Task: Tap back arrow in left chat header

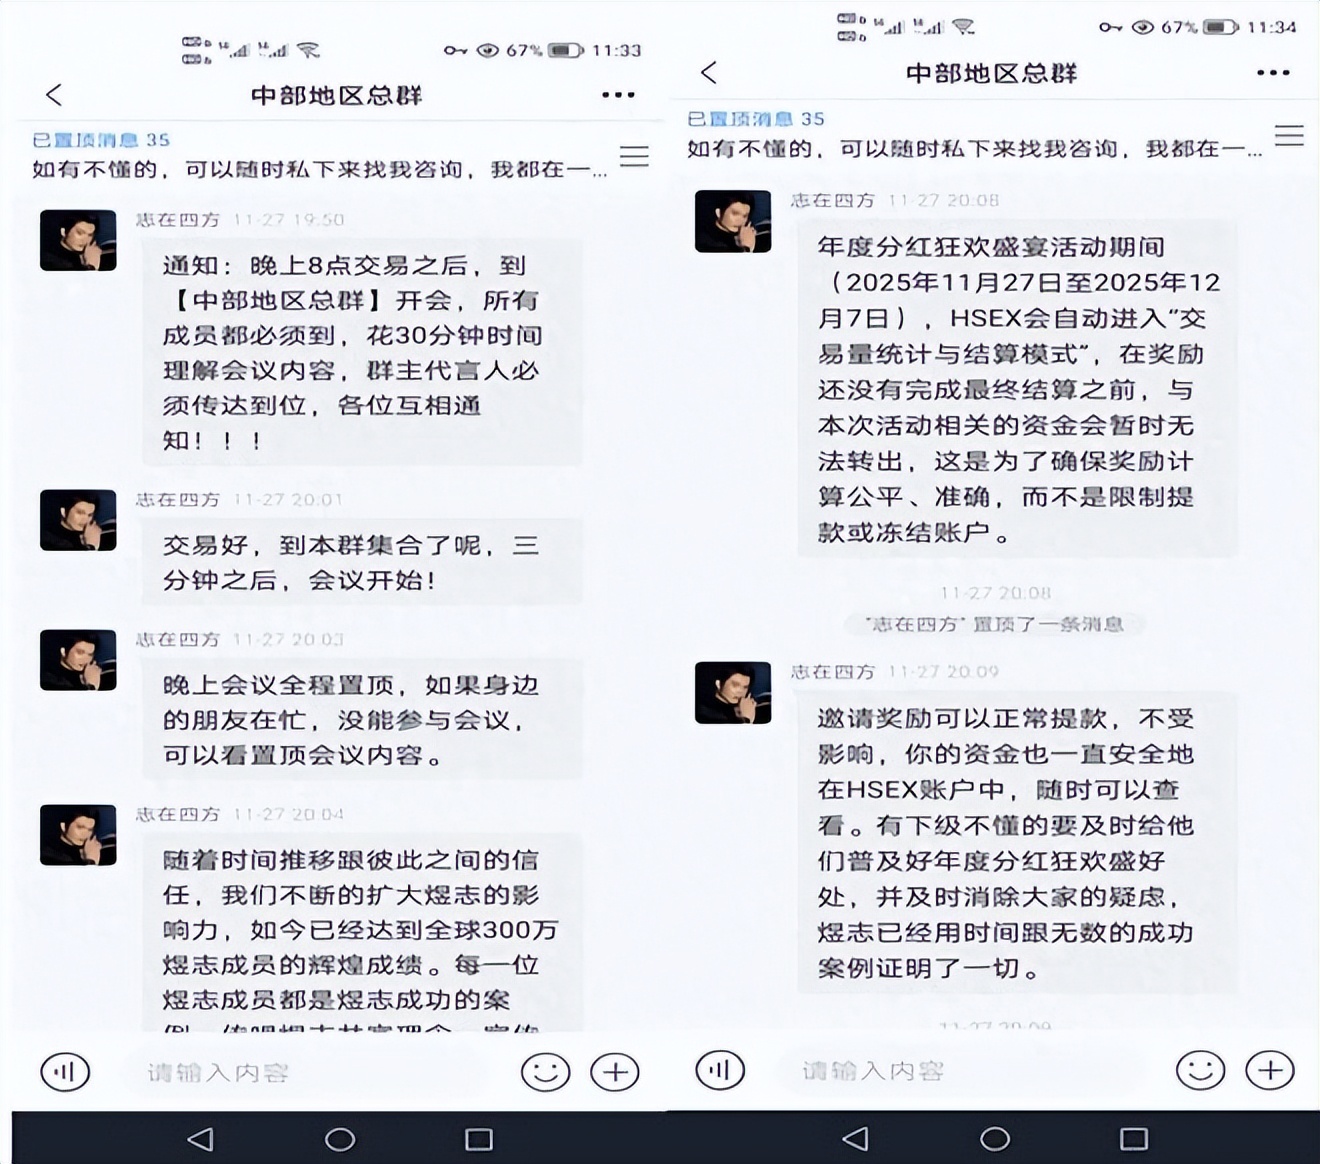Action: pyautogui.click(x=54, y=95)
